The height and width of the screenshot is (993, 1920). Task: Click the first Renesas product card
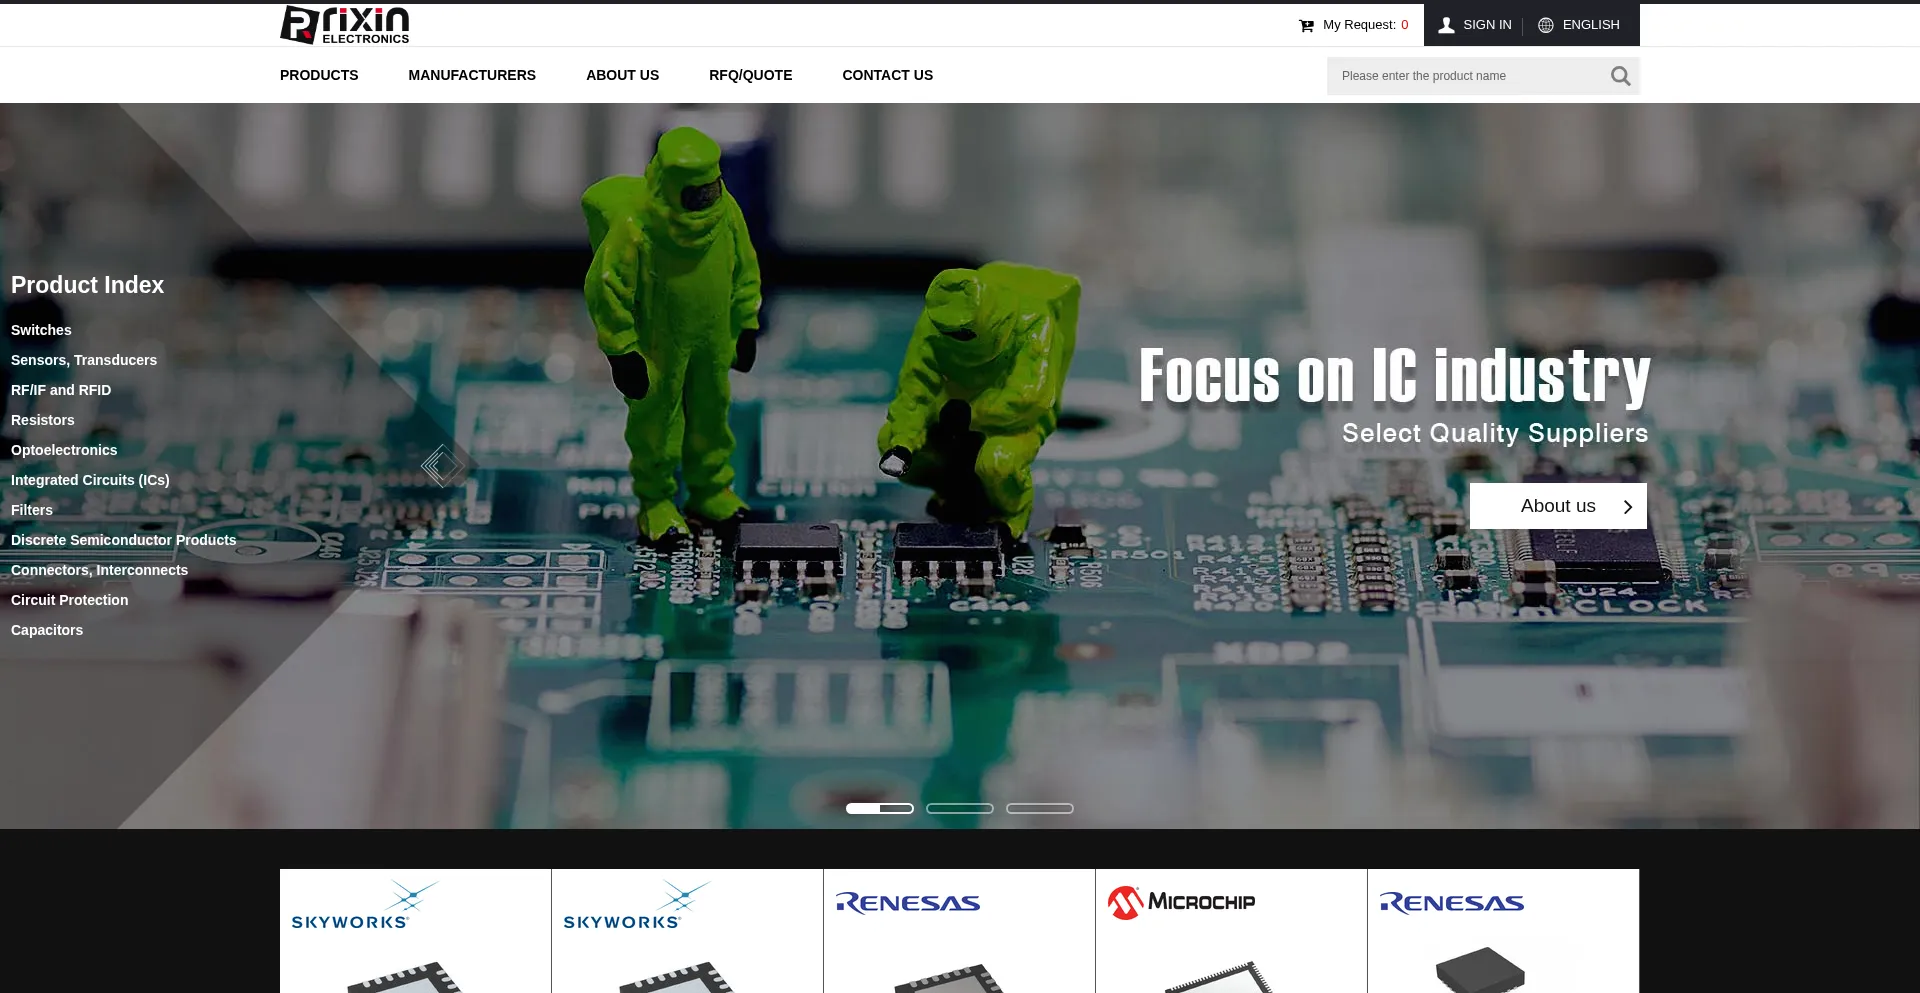pos(959,931)
